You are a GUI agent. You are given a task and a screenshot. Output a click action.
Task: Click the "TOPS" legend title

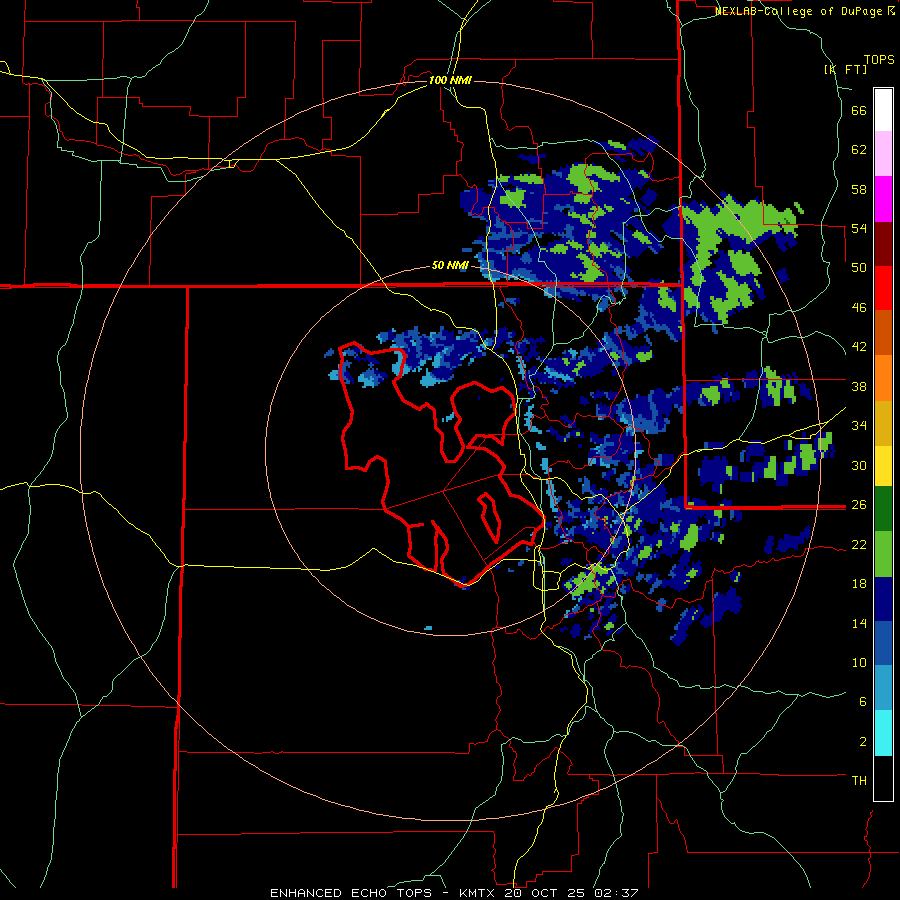[x=879, y=60]
